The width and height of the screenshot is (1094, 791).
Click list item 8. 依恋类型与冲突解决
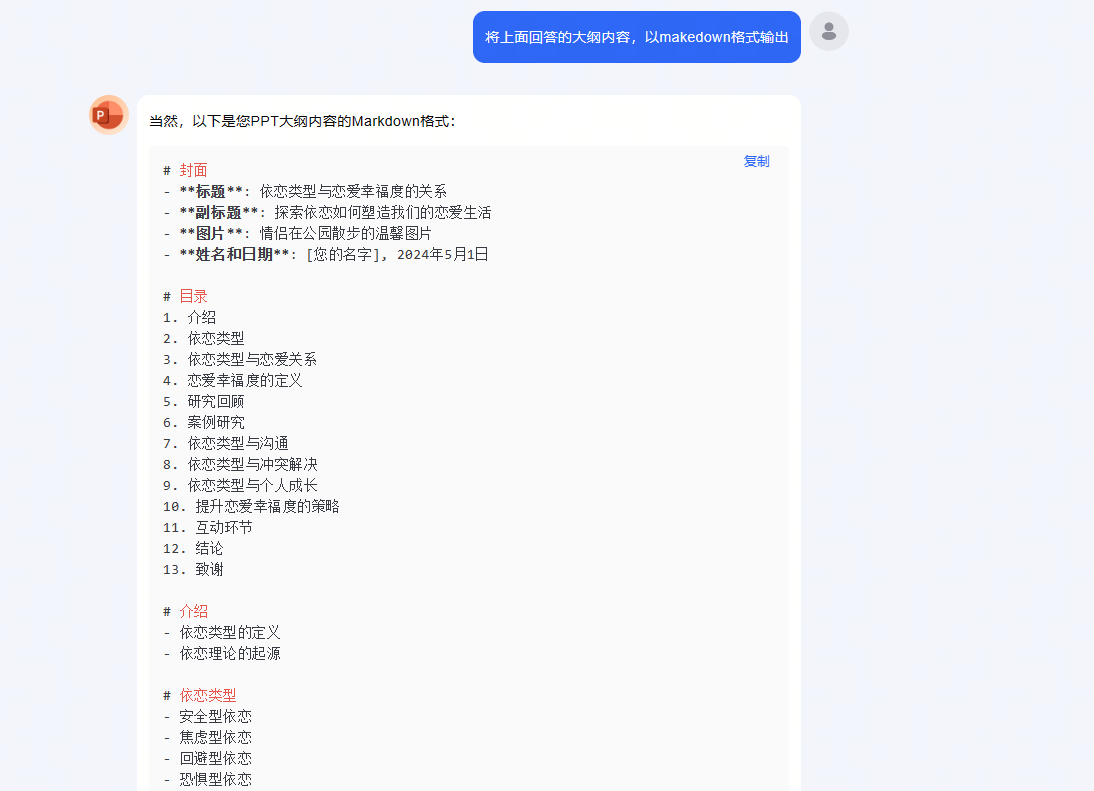[x=240, y=464]
